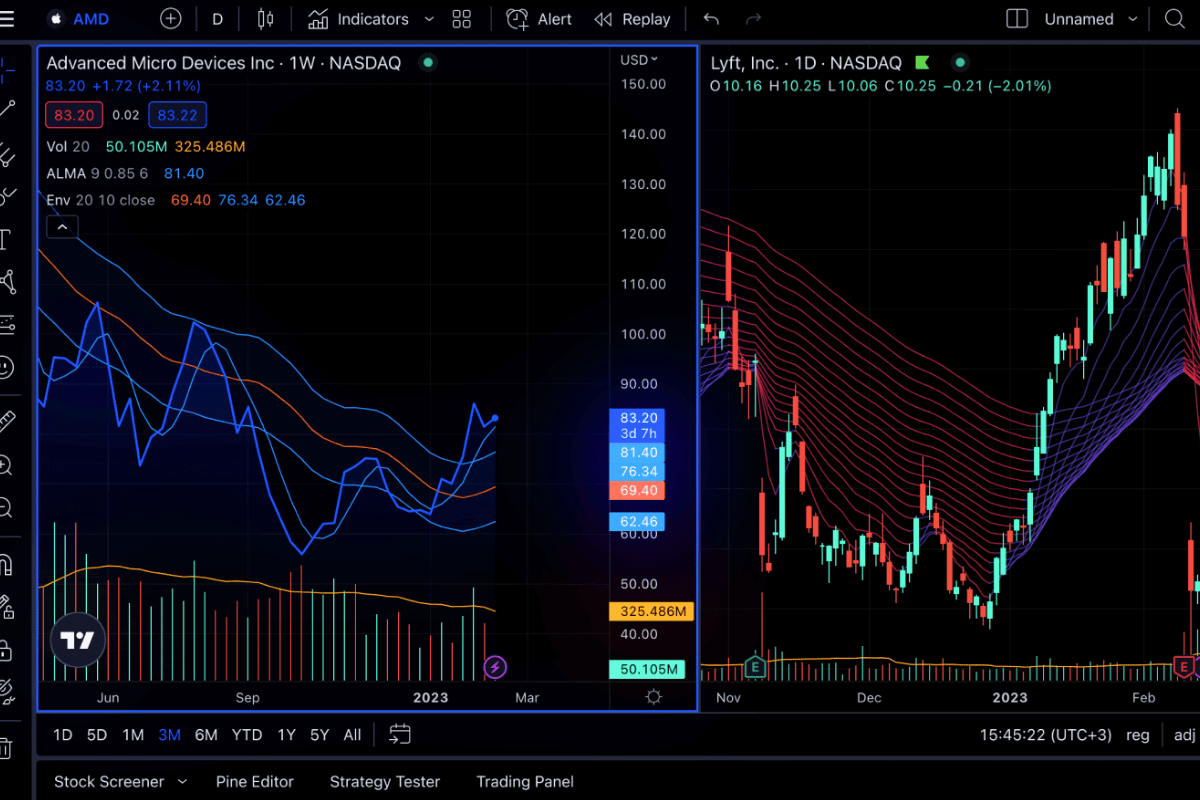Click the AMD market status green dot

coord(428,63)
